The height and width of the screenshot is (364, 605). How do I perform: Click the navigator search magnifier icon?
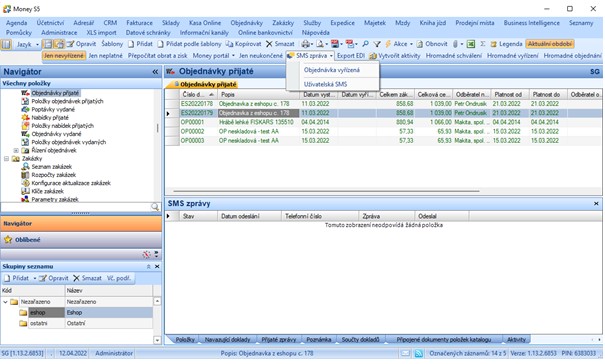coord(155,207)
